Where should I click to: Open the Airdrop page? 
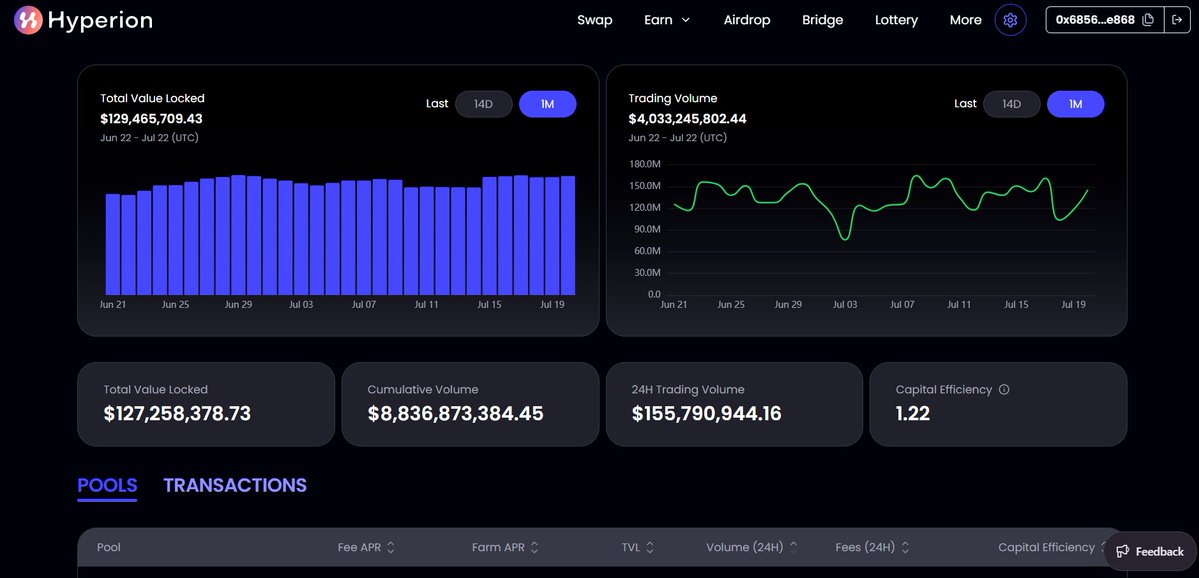click(x=746, y=20)
